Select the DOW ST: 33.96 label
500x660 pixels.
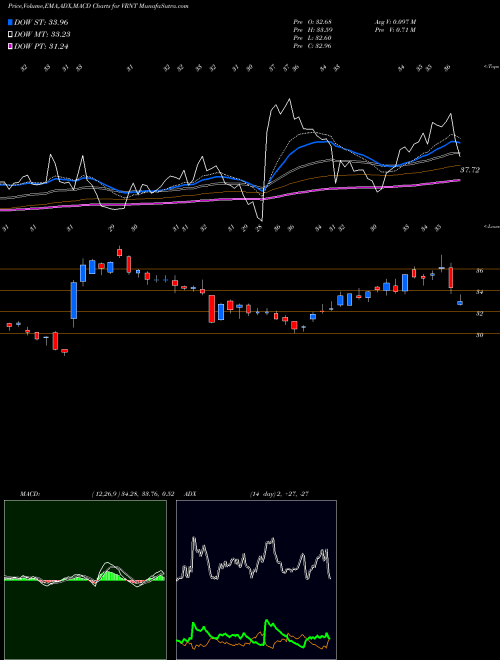pos(41,22)
